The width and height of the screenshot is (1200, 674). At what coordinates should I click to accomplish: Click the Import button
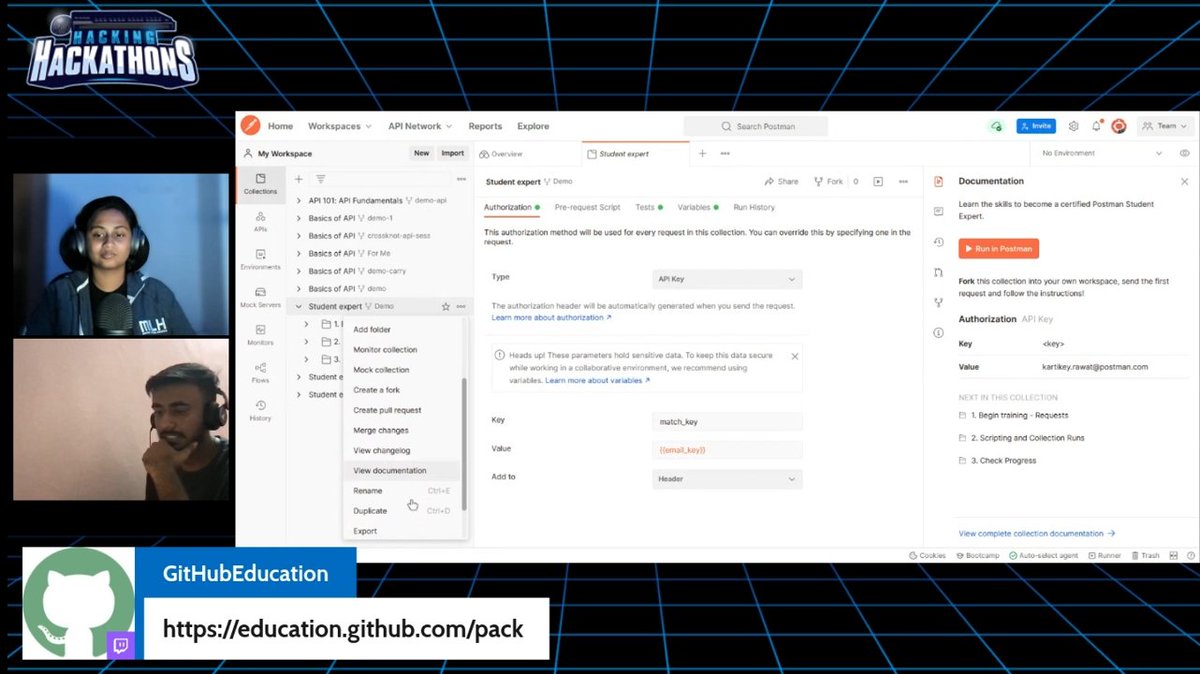coord(453,153)
